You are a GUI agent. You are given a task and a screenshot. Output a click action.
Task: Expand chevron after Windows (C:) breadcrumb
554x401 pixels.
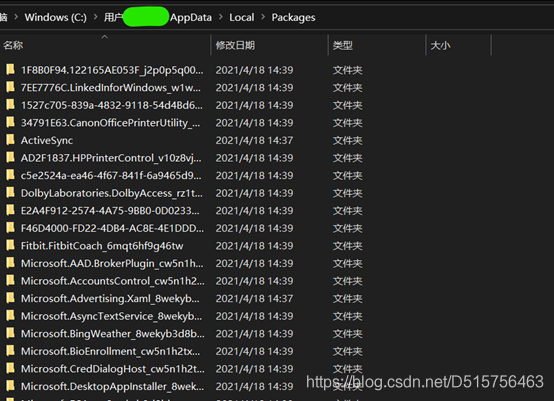click(95, 17)
